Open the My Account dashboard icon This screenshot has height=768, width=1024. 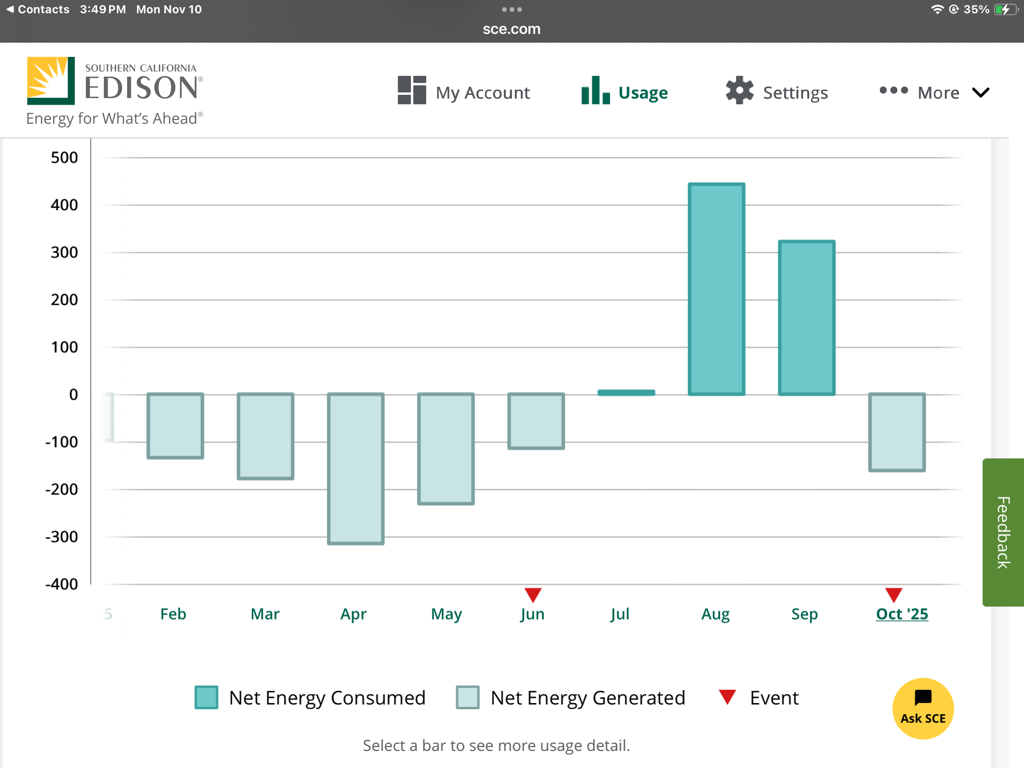(x=411, y=91)
